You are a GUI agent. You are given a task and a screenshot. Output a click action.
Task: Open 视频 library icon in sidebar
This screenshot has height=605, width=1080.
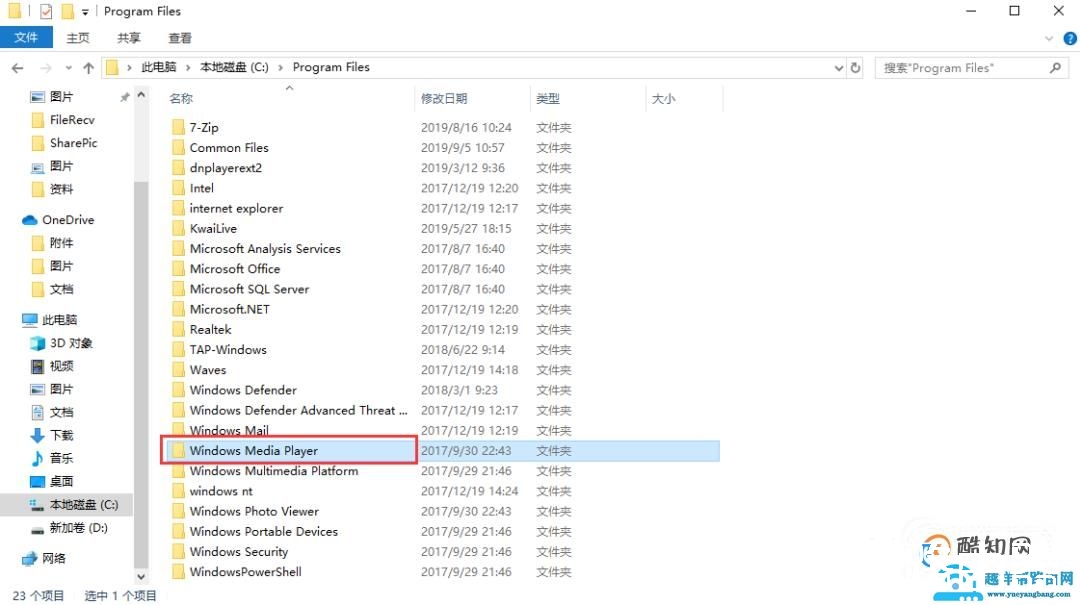pos(37,366)
